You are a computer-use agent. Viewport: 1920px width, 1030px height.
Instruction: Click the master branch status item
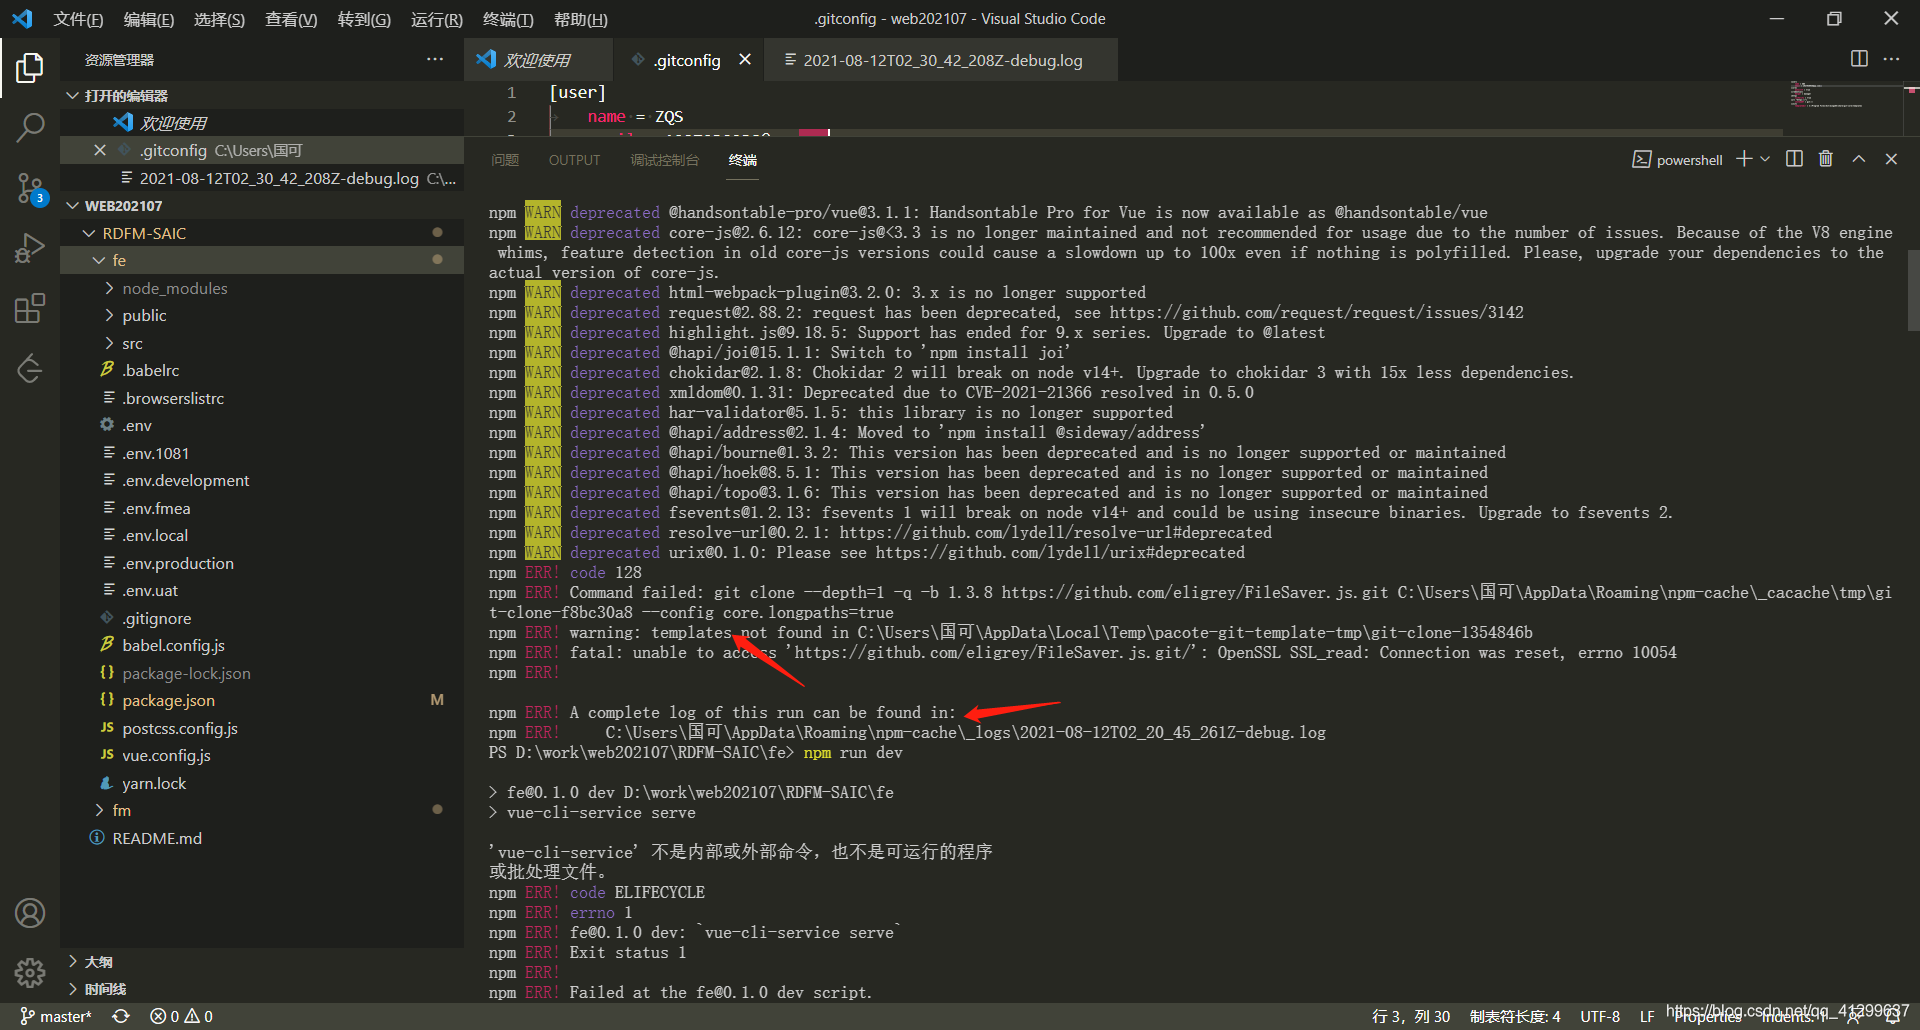pos(56,1016)
